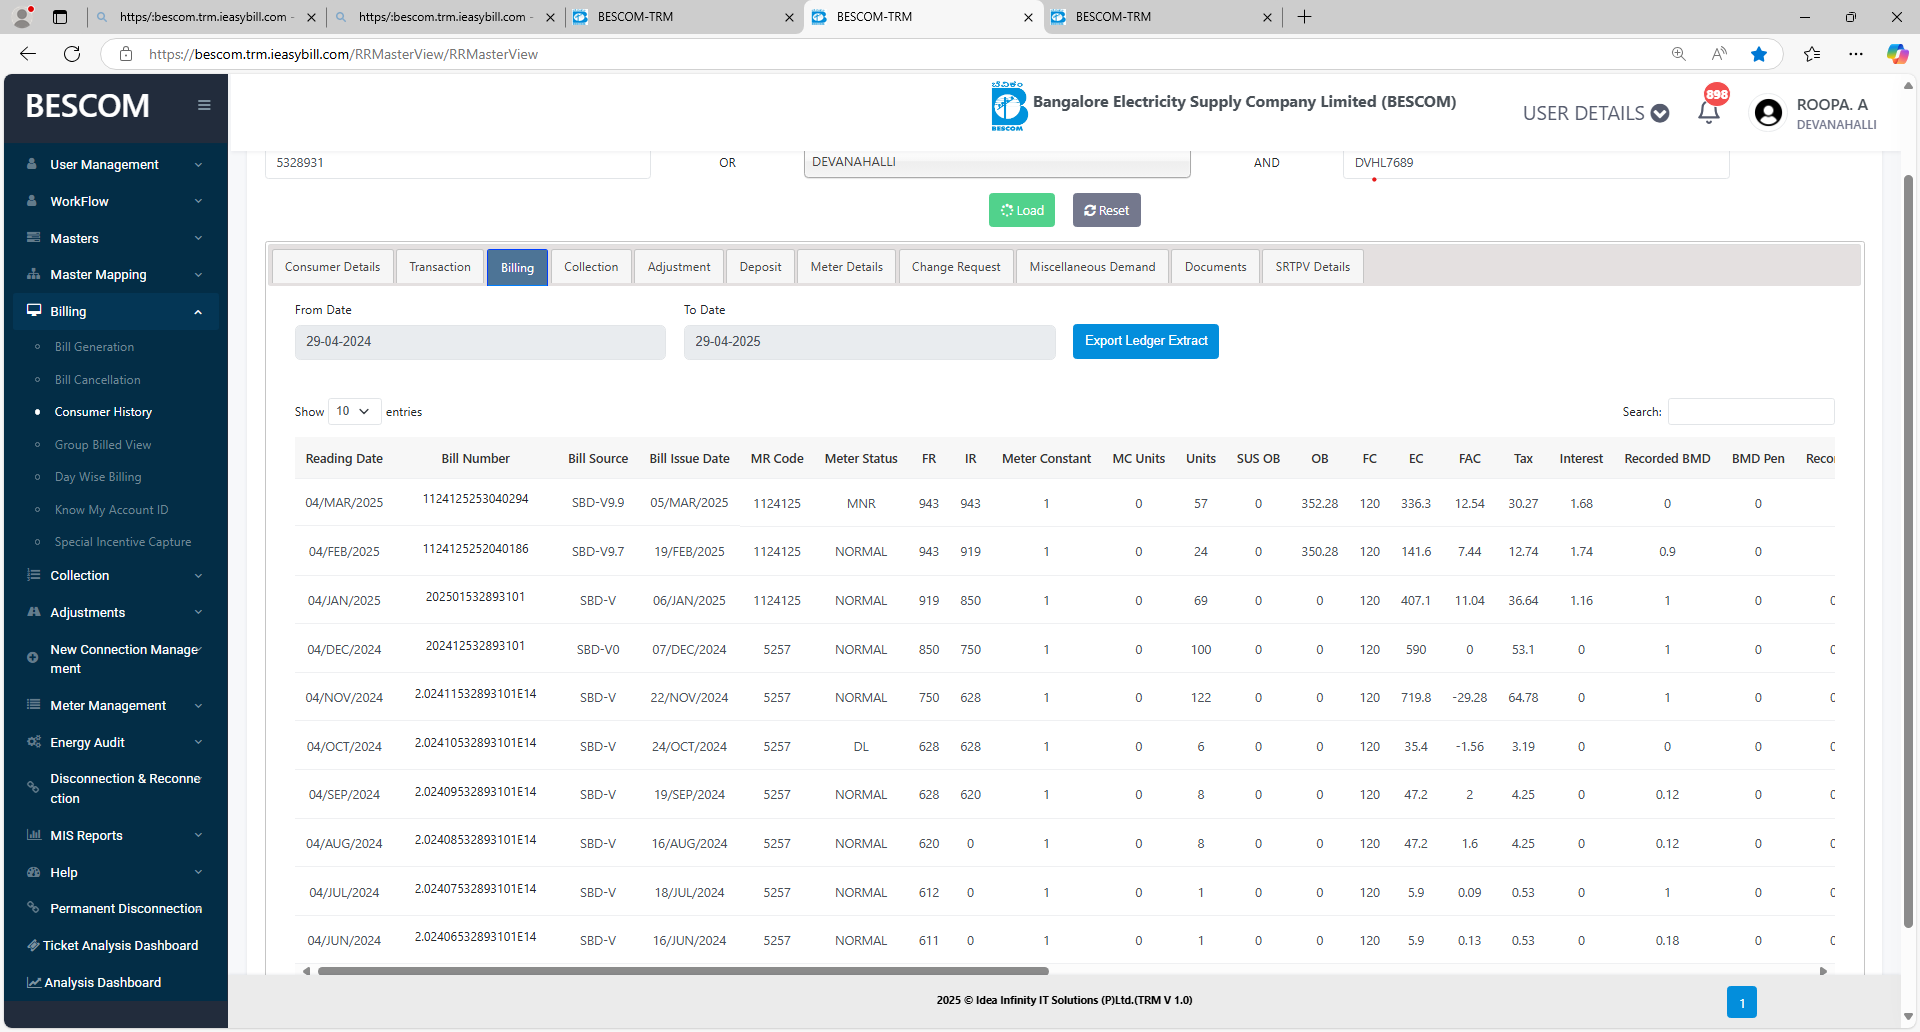1920x1032 pixels.
Task: Open the Copilot icon in browser toolbar
Action: pyautogui.click(x=1897, y=54)
